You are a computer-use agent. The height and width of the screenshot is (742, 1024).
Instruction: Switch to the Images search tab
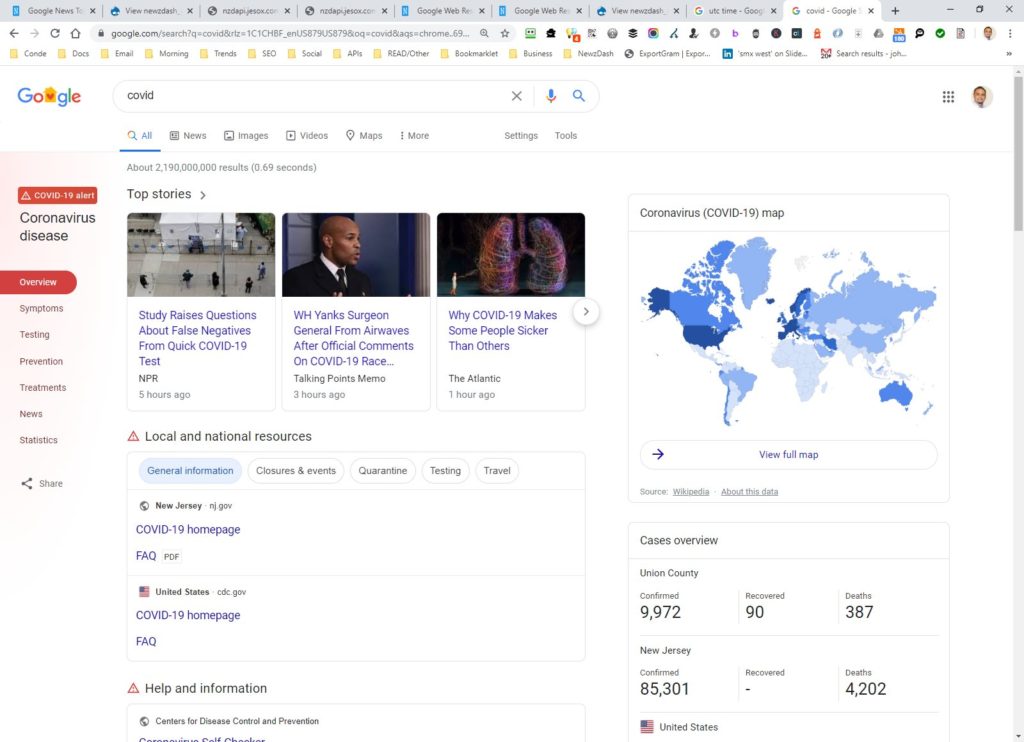pos(246,136)
